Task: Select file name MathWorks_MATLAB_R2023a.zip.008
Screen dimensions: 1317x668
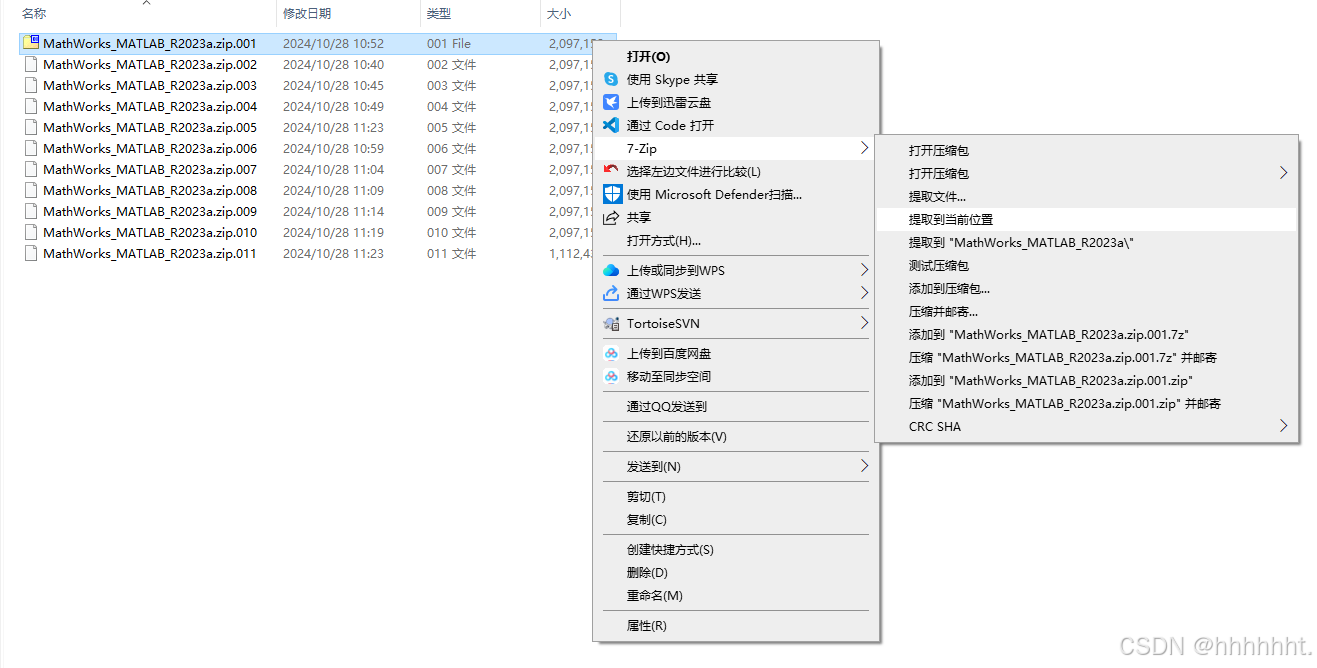Action: click(x=150, y=190)
